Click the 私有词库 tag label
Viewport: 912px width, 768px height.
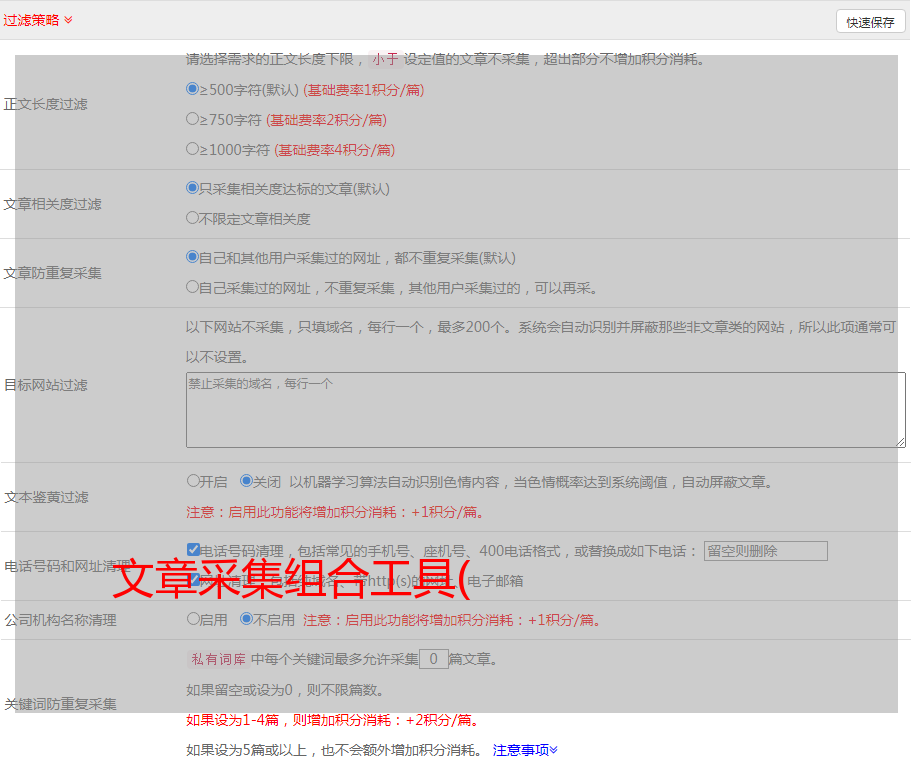click(x=216, y=659)
